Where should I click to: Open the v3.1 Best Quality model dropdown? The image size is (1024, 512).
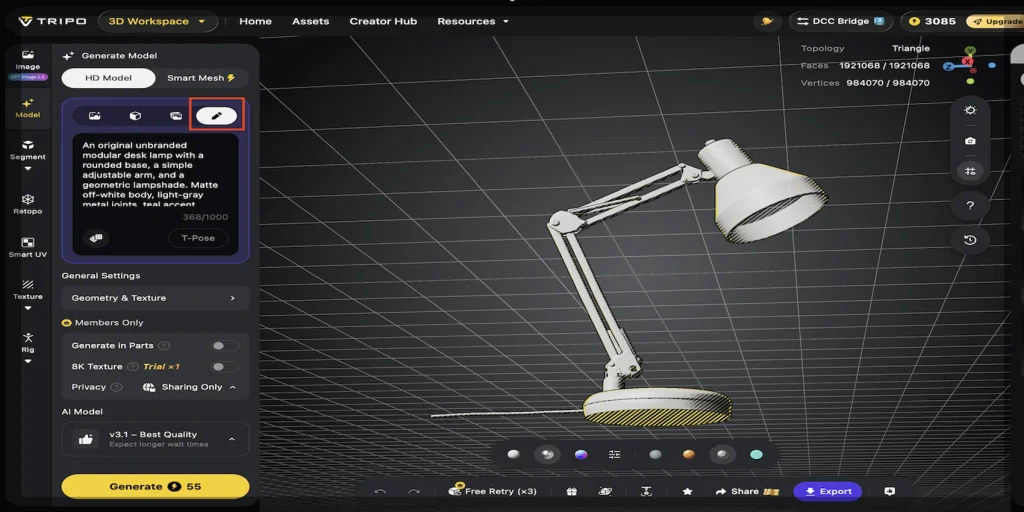click(155, 439)
